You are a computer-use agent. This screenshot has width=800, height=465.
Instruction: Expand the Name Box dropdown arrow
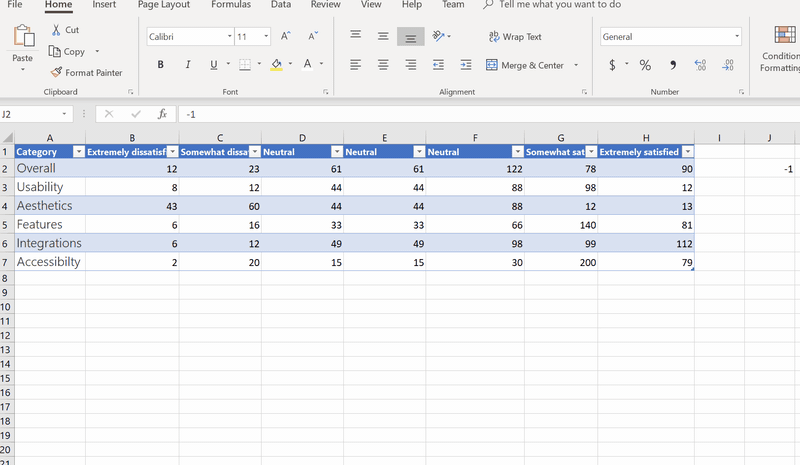pos(64,114)
